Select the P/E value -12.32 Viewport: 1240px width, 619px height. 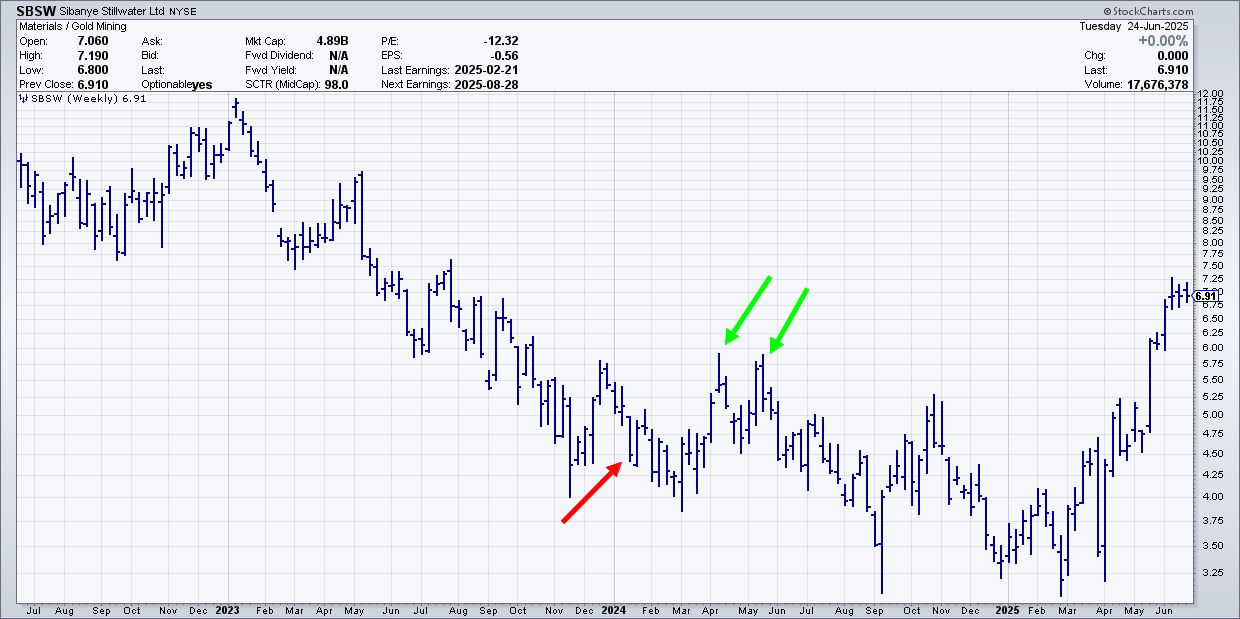(x=499, y=41)
